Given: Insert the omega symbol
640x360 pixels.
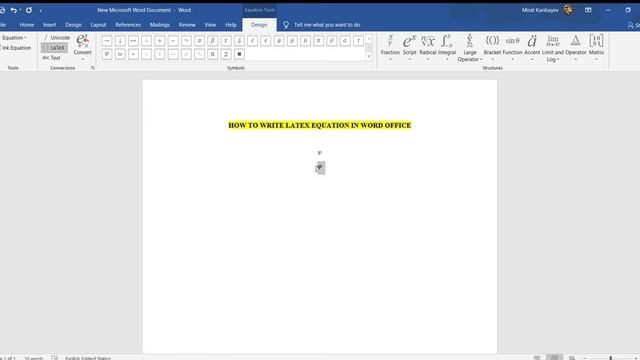Looking at the screenshot, I should tap(120, 54).
